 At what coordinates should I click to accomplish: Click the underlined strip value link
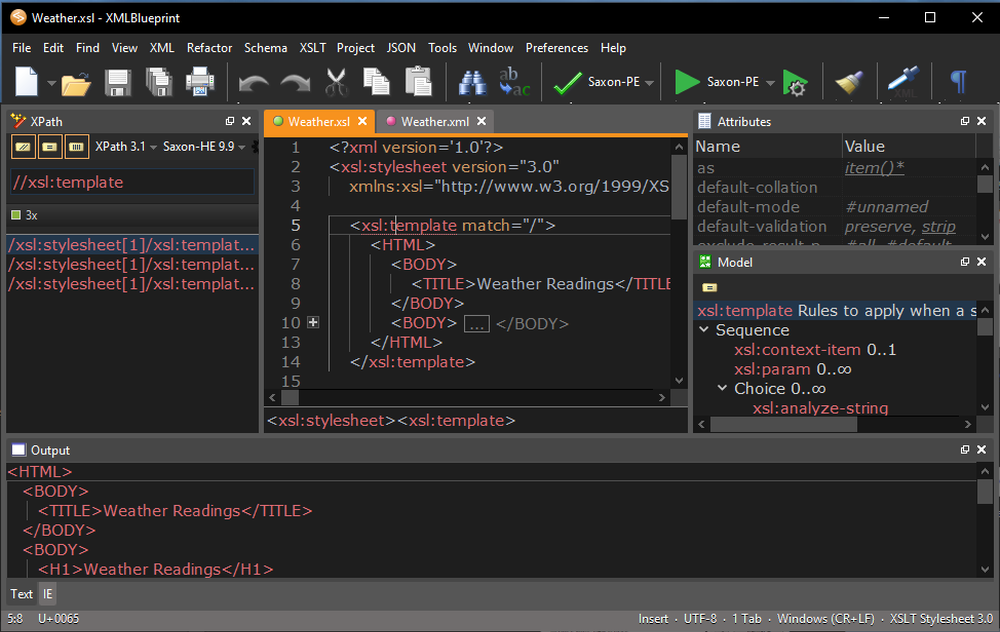[x=938, y=227]
